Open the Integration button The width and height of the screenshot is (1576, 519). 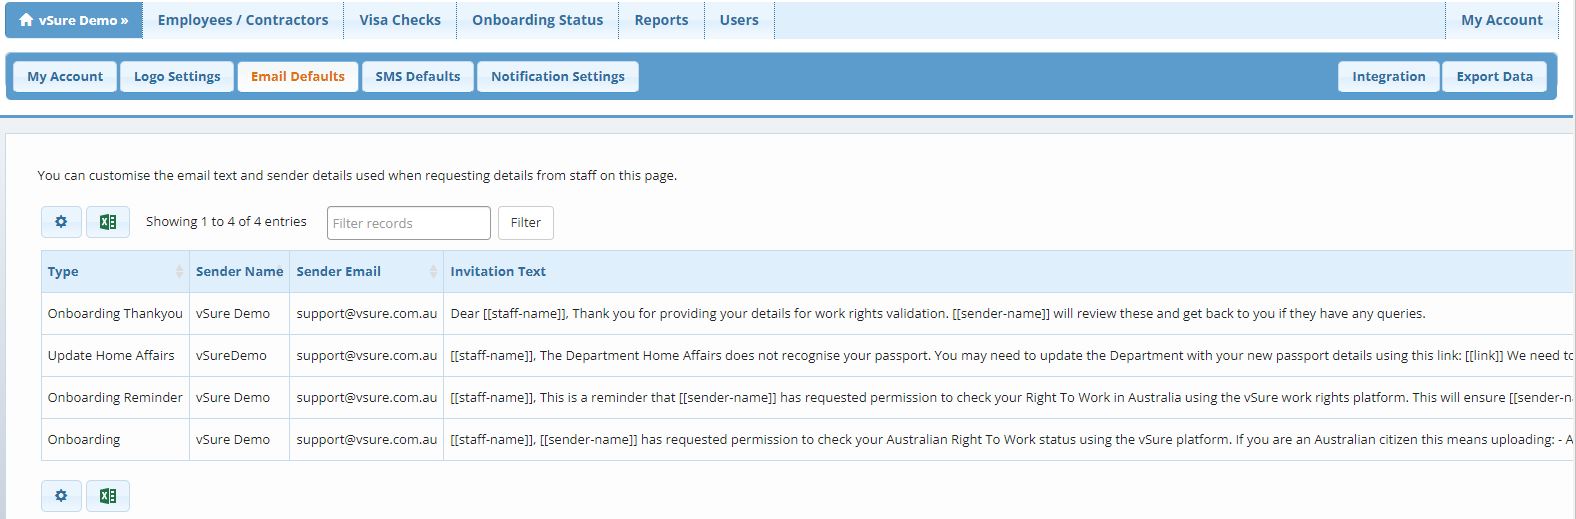pos(1388,77)
